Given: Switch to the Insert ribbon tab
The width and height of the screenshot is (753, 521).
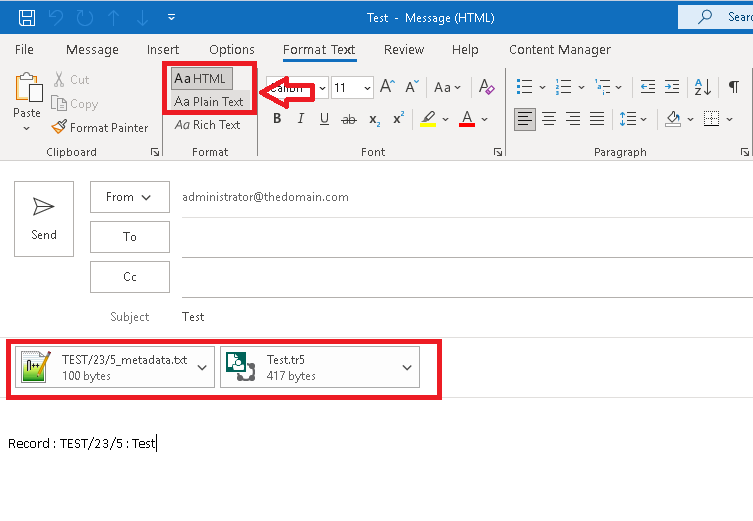Looking at the screenshot, I should [x=163, y=49].
